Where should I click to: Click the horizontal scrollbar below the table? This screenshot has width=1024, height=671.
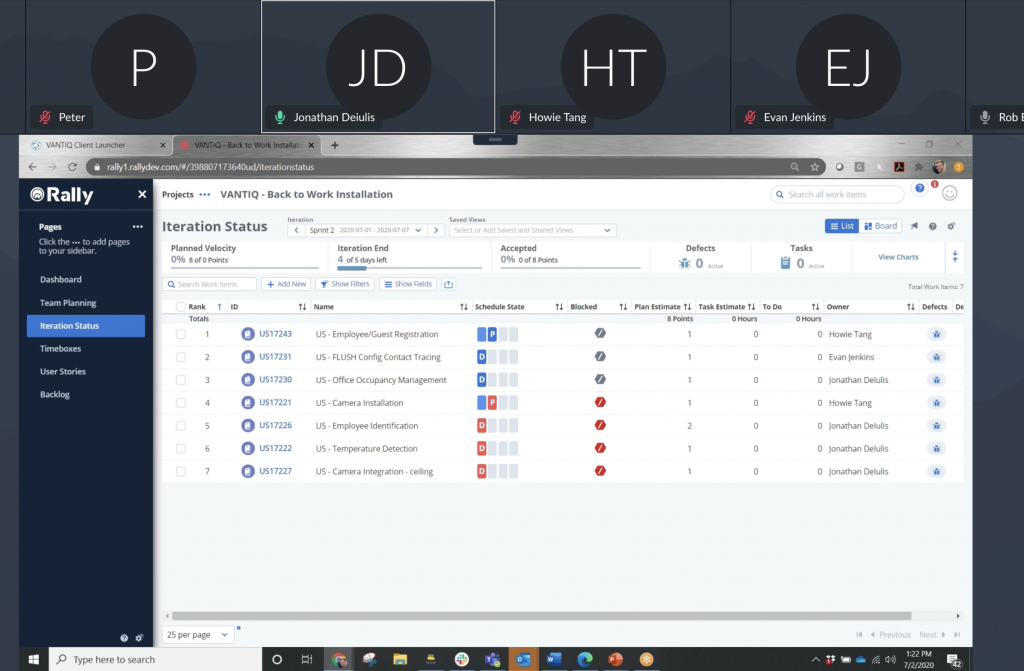541,616
